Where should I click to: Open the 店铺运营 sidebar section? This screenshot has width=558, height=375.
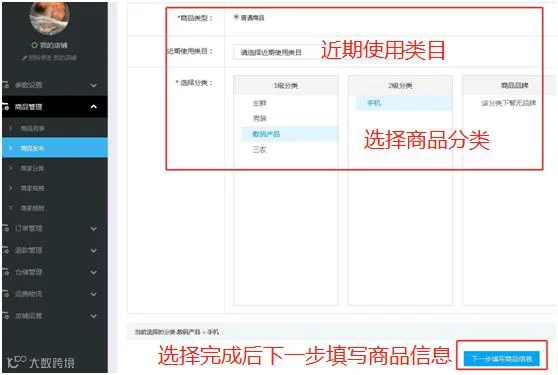point(55,316)
